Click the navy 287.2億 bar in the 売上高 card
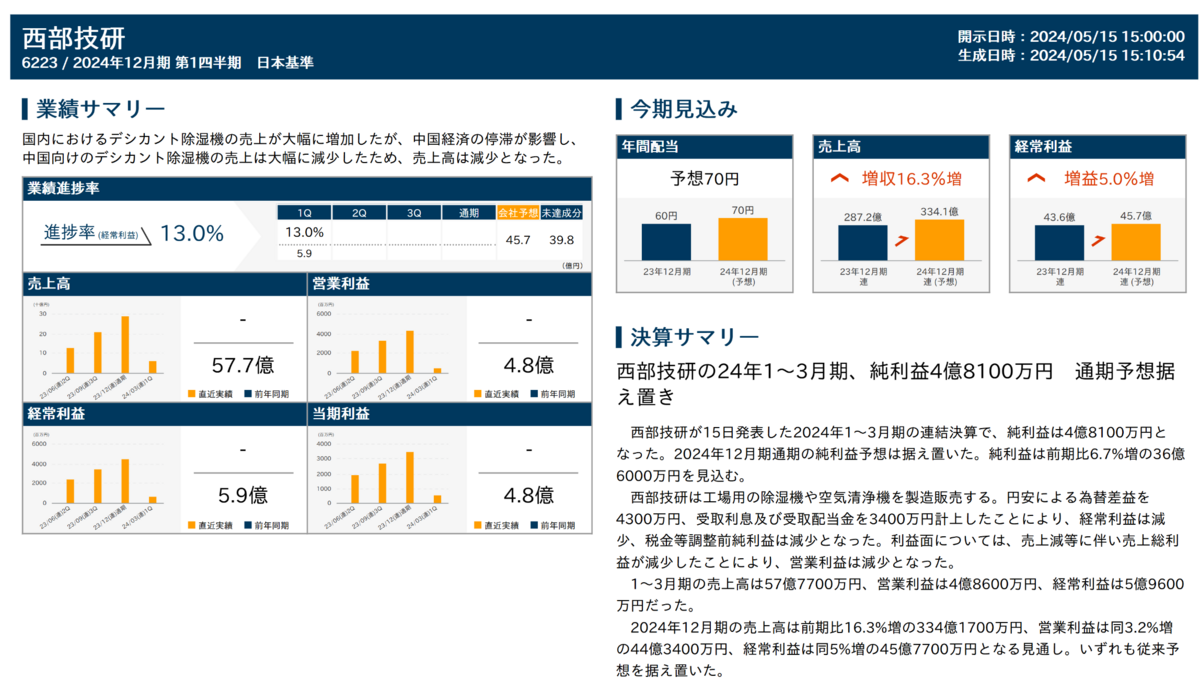The width and height of the screenshot is (1200, 691). [863, 242]
